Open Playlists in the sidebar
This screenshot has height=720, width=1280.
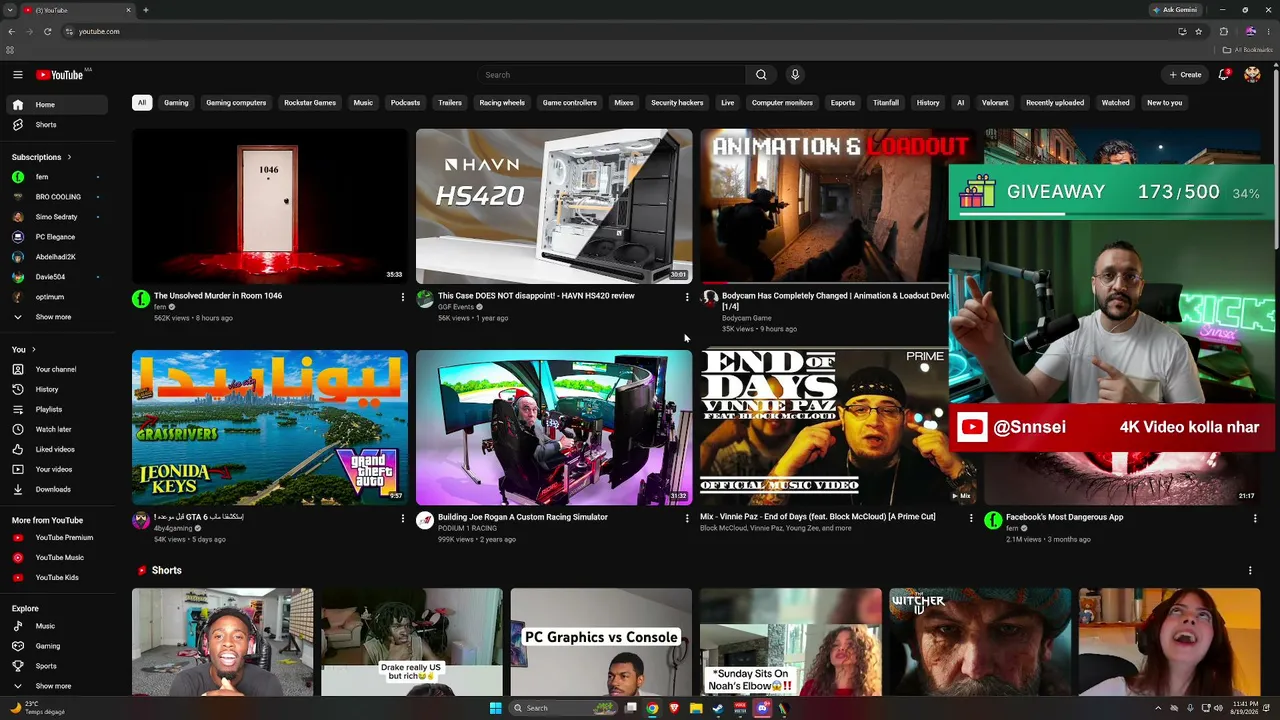[x=57, y=409]
